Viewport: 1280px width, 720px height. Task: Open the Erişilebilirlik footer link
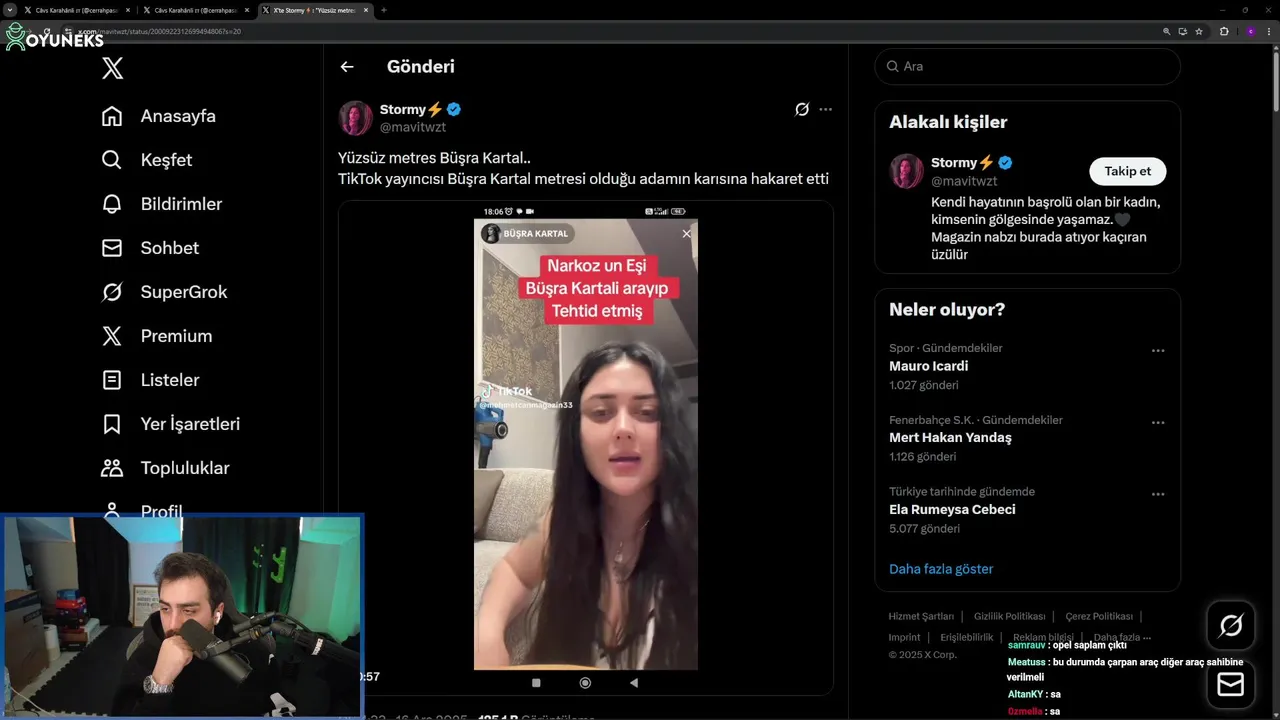click(x=967, y=637)
